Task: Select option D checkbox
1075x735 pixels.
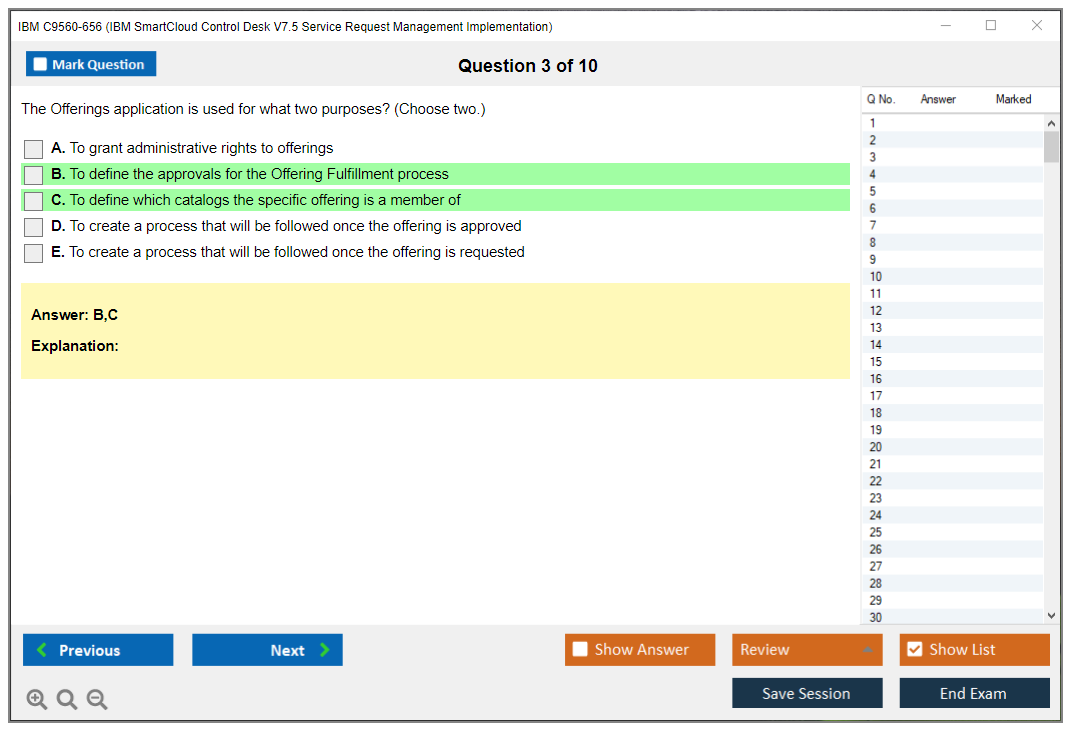Action: click(x=34, y=227)
